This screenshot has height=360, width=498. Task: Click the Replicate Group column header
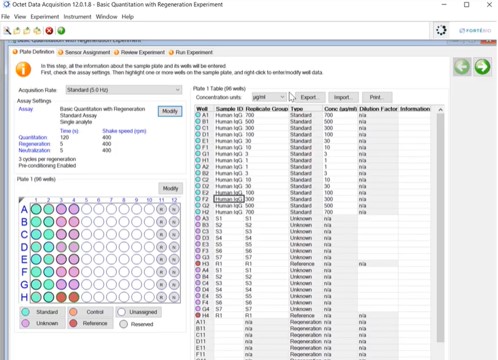point(267,109)
